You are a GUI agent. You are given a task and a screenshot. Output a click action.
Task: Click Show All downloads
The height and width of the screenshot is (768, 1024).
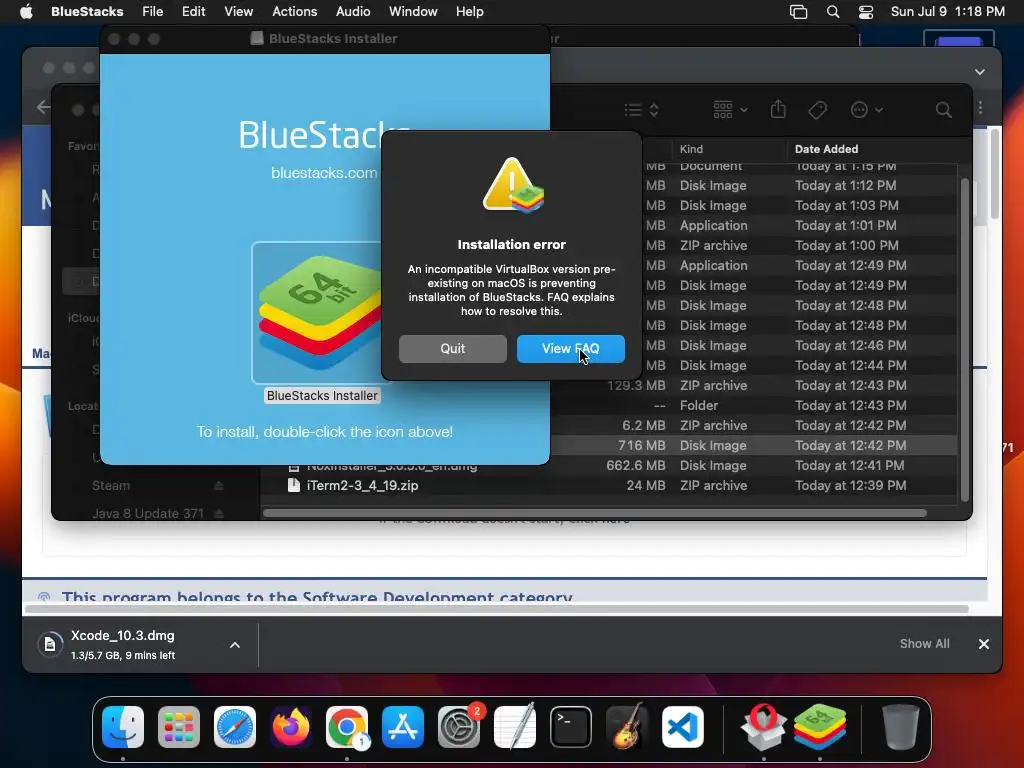(924, 644)
